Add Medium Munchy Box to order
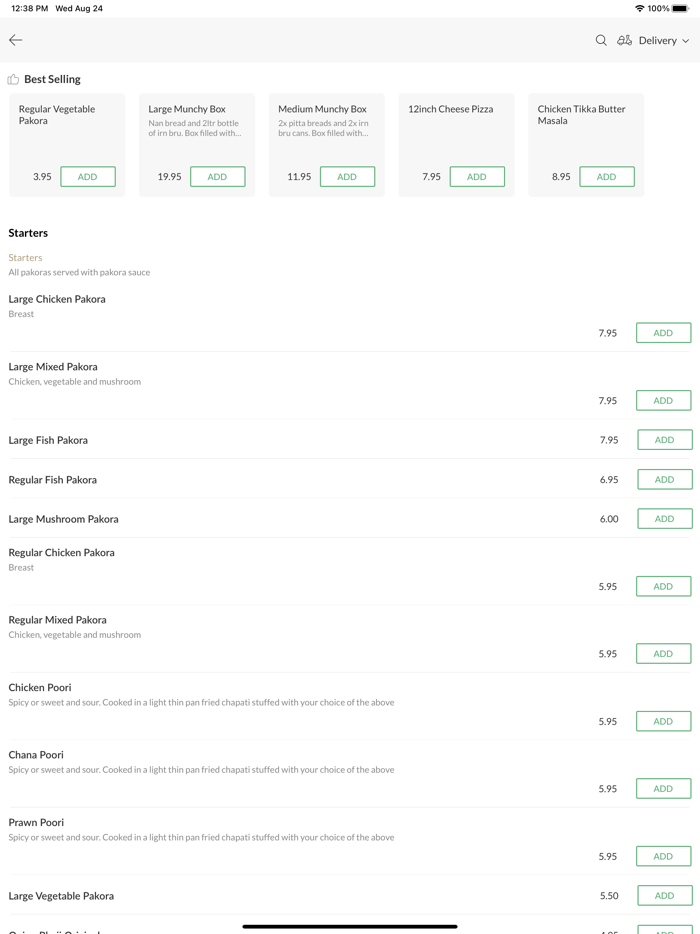This screenshot has width=700, height=934. tap(347, 177)
